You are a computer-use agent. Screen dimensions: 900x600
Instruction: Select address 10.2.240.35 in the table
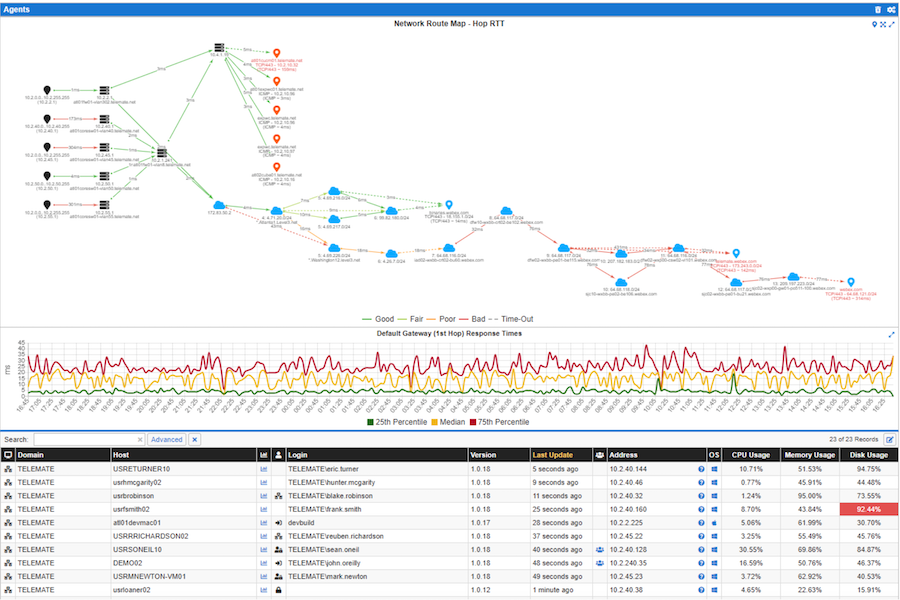(628, 563)
